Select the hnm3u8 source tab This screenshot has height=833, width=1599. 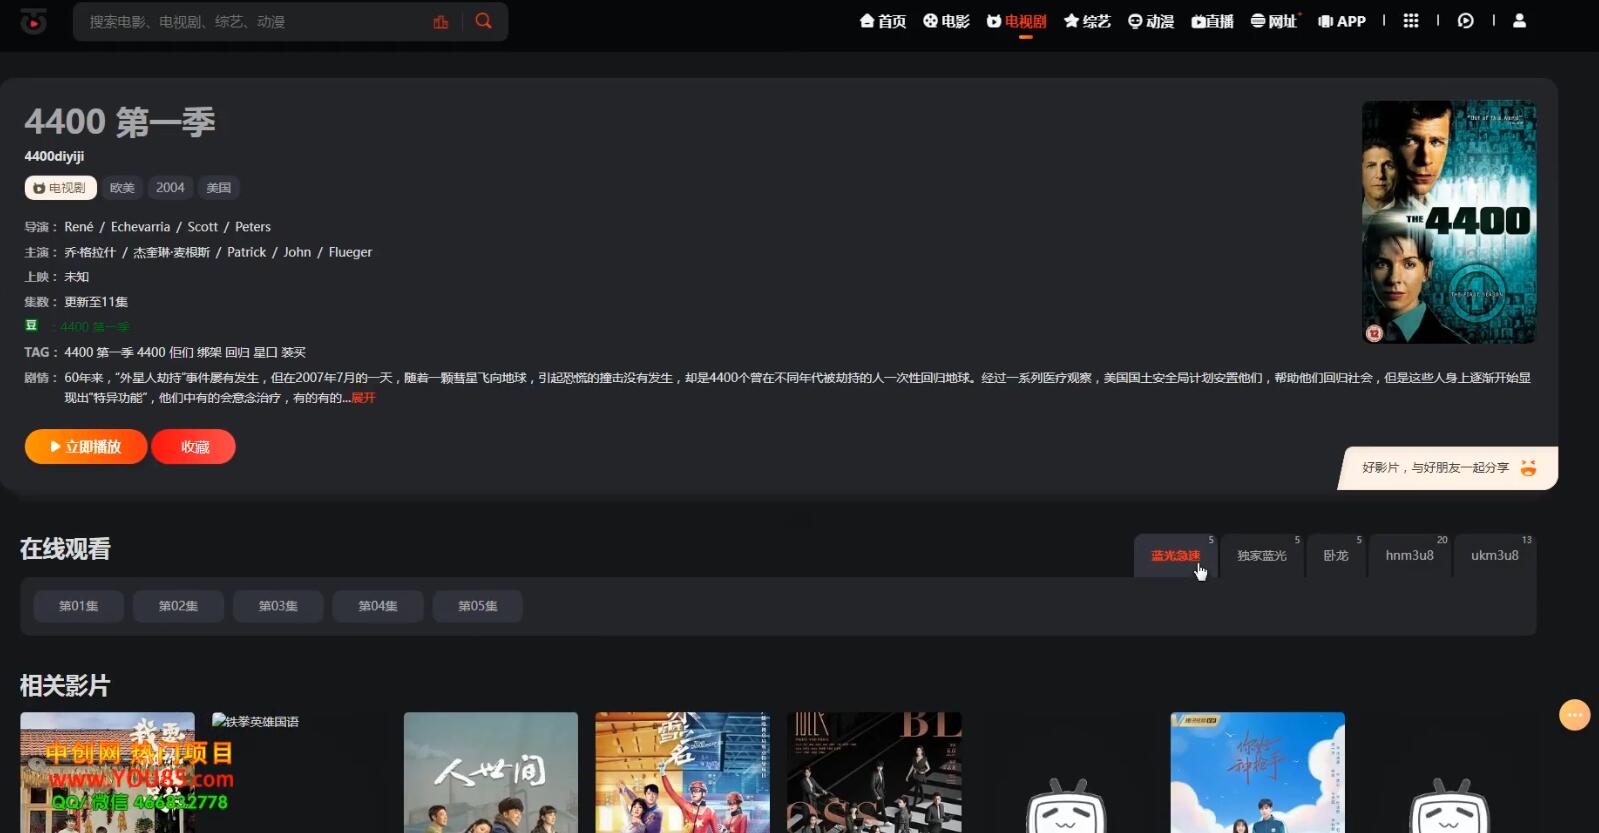(x=1409, y=556)
